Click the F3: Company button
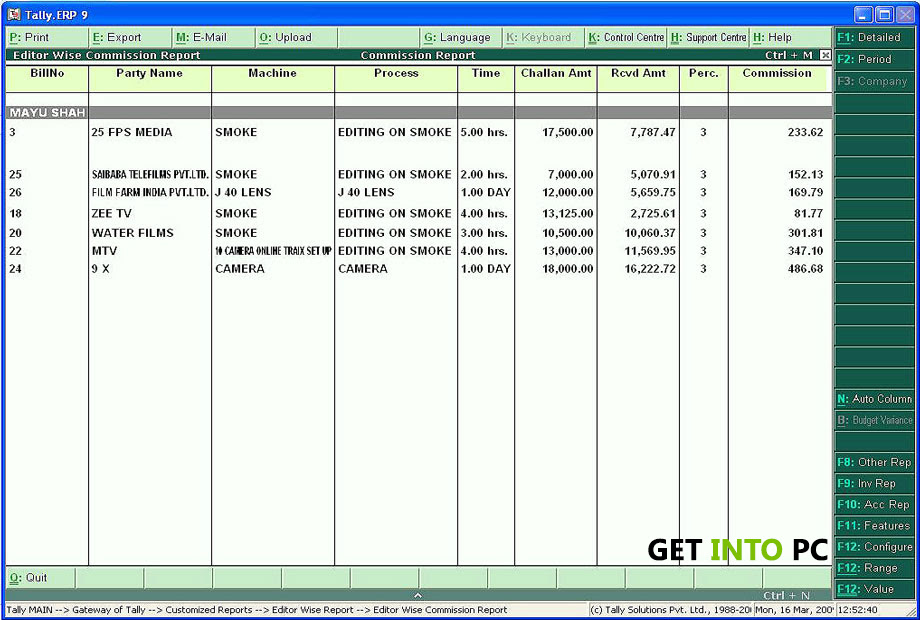 coord(874,81)
